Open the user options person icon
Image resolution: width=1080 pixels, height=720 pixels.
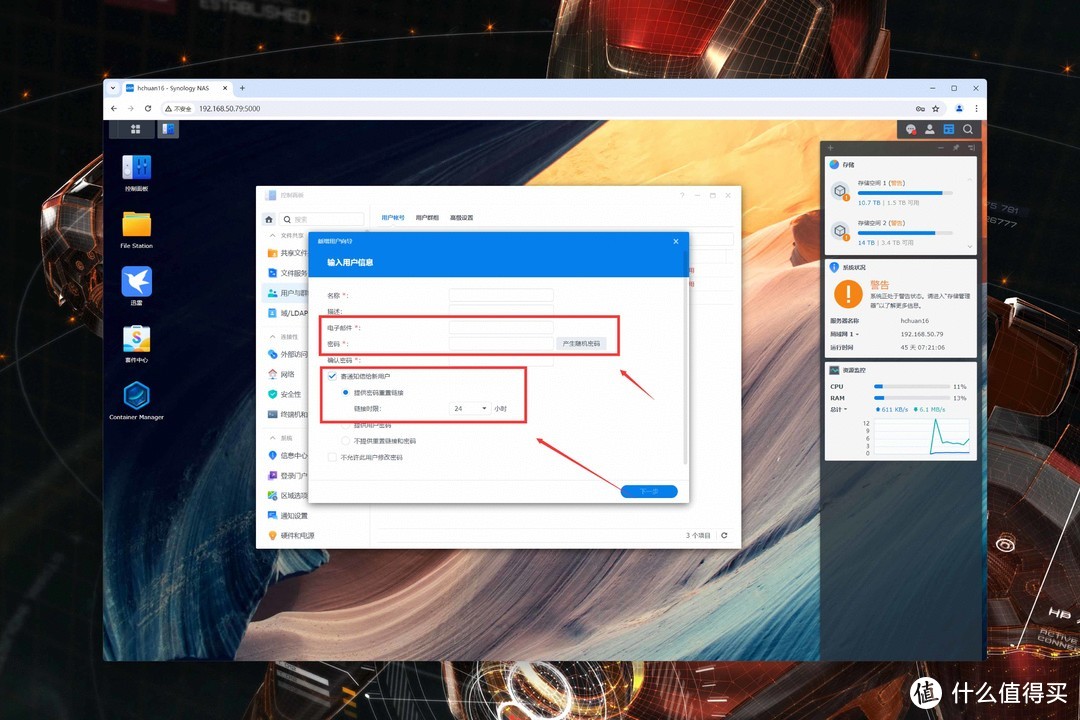click(x=929, y=129)
